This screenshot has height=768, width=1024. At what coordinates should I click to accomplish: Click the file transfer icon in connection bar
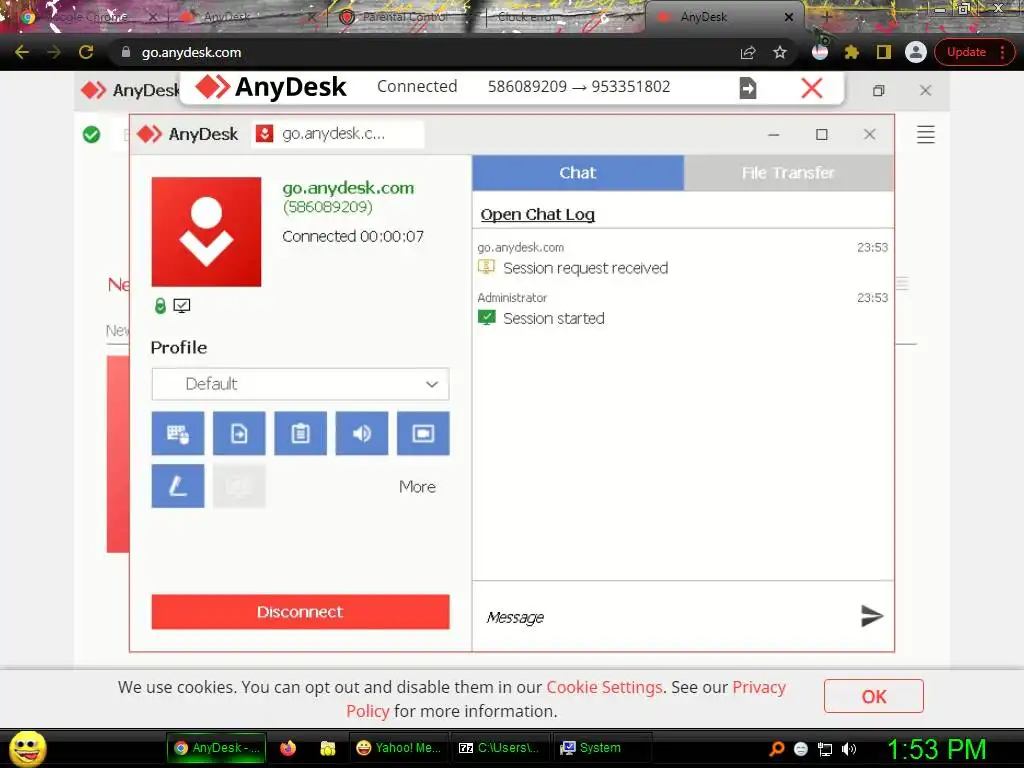coord(748,88)
